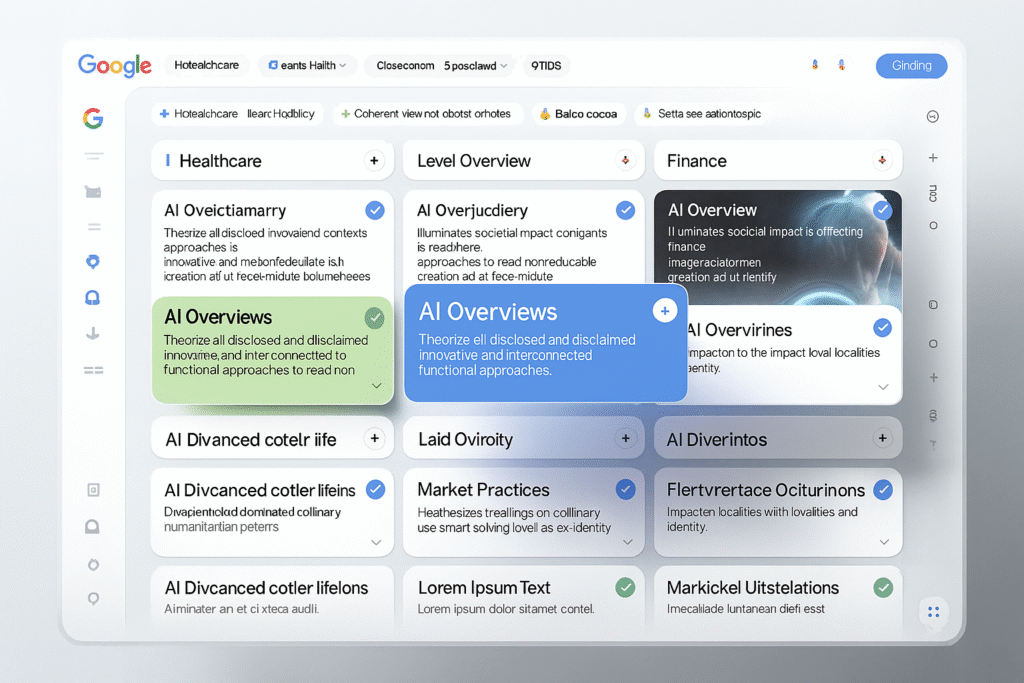1024x683 pixels.
Task: Toggle the green Lorem Ipsum Text checkmark
Action: click(x=625, y=587)
